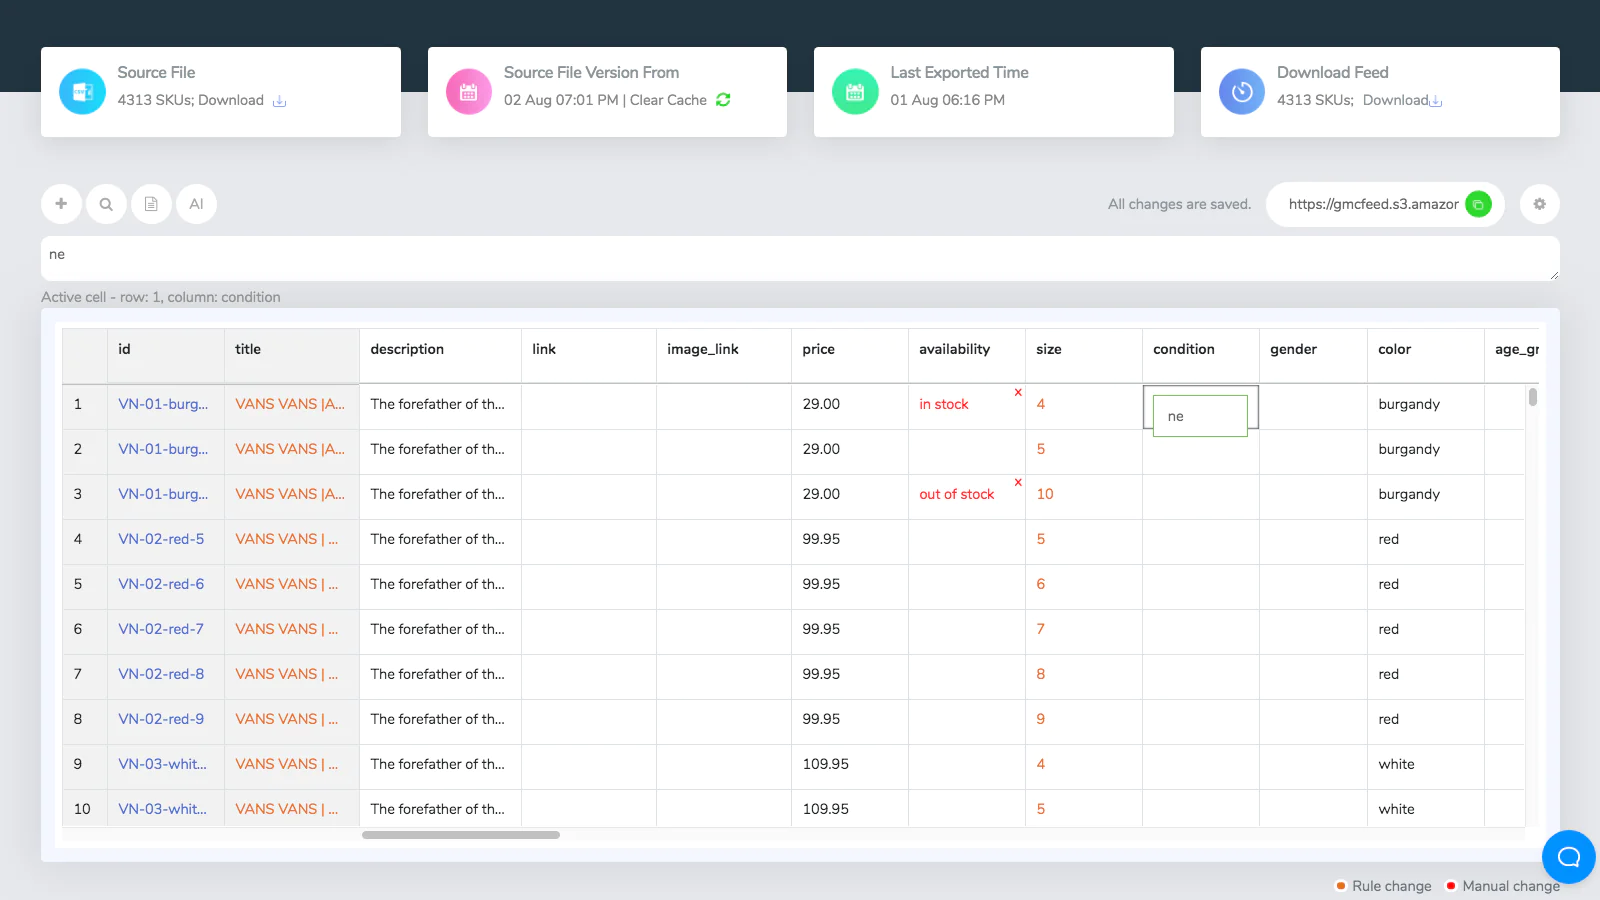Select the color column header
This screenshot has width=1600, height=900.
(x=1425, y=355)
